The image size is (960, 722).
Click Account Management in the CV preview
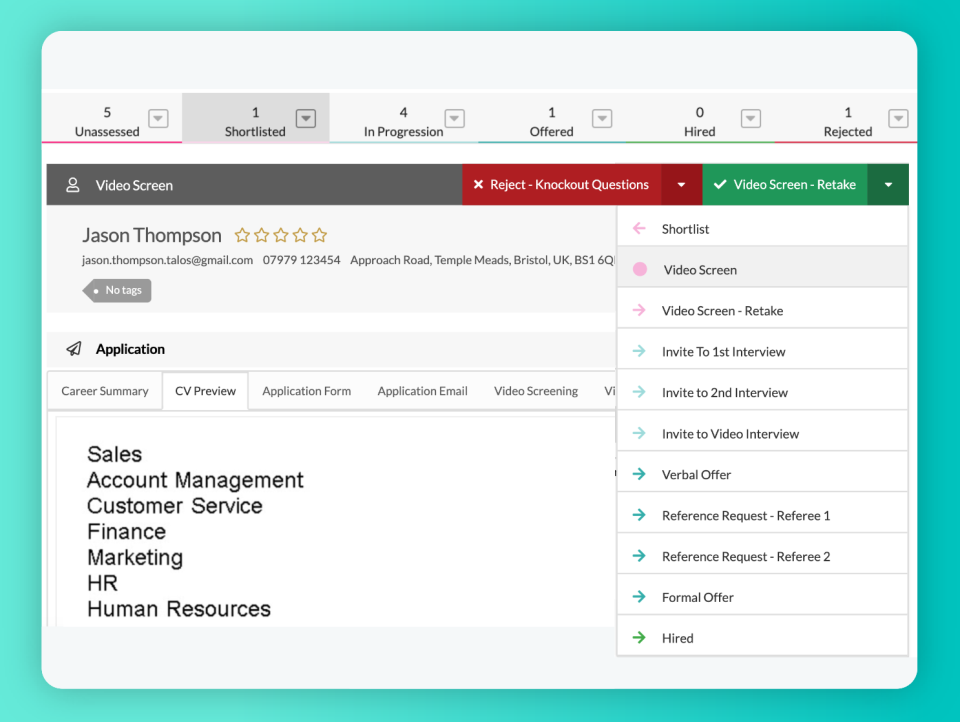coord(195,480)
